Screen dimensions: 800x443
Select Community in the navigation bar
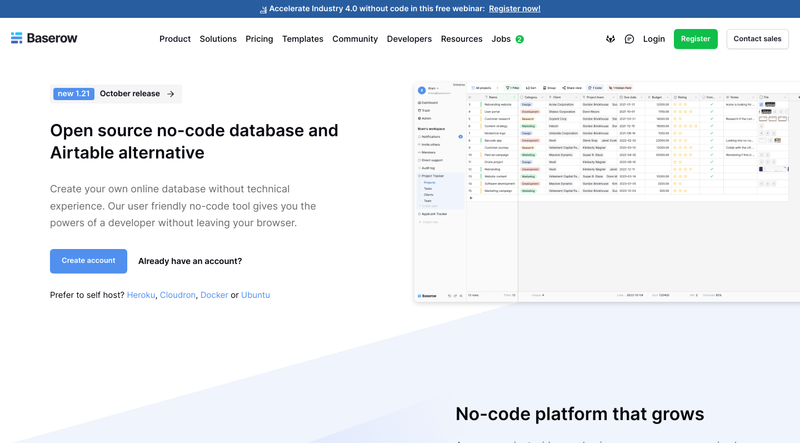coord(355,39)
